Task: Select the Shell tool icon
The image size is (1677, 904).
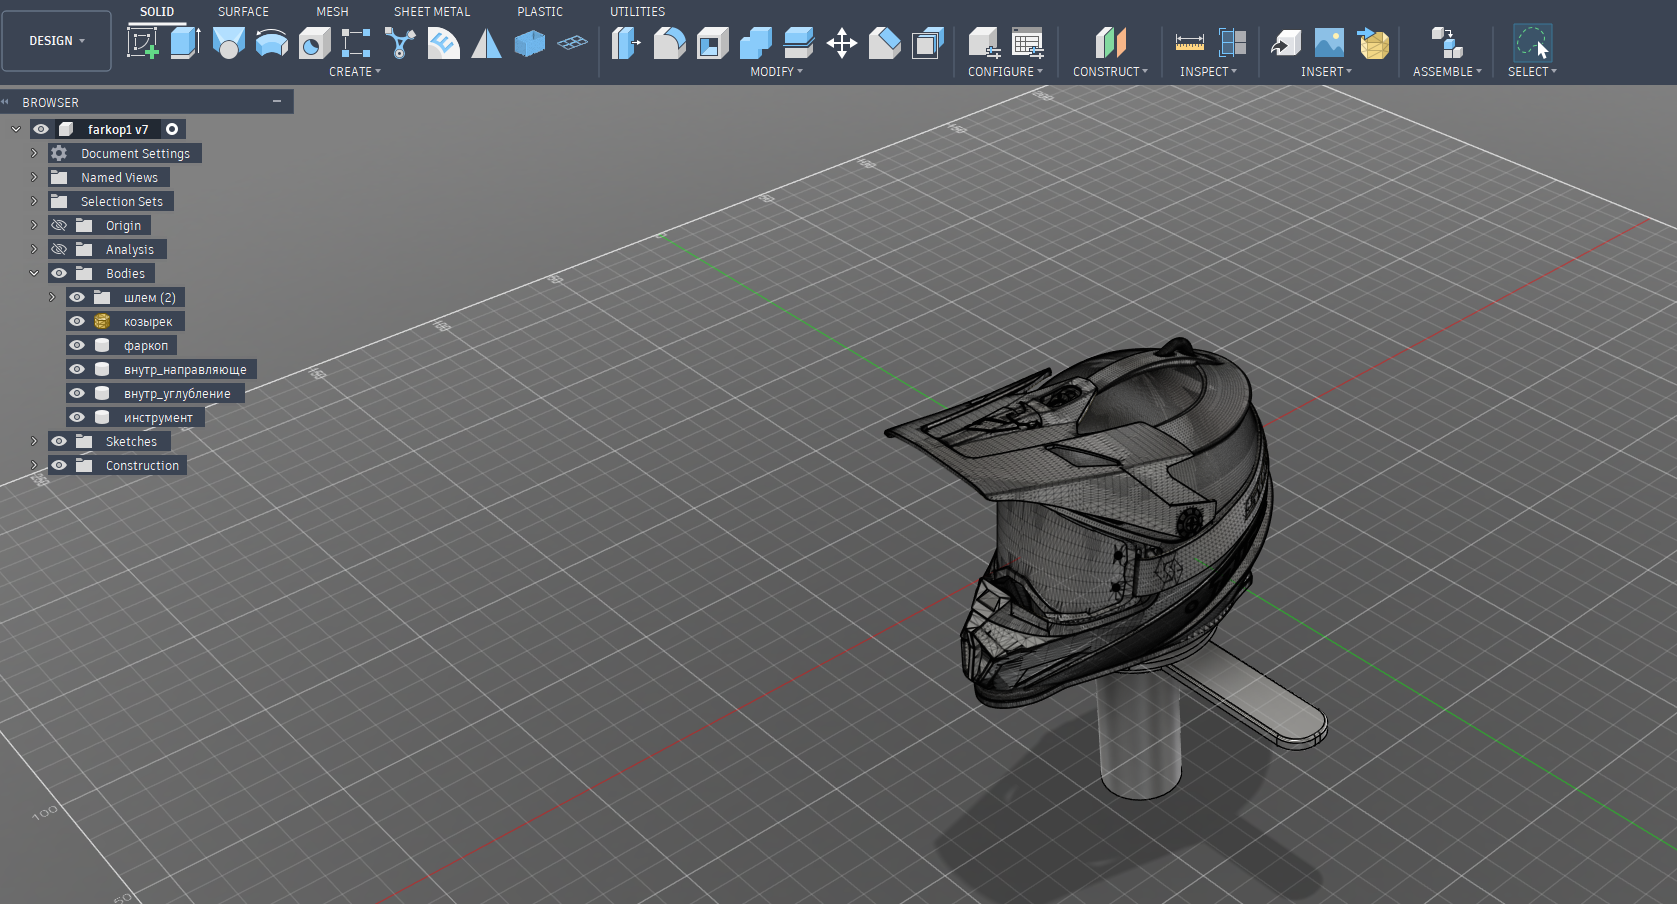Action: point(712,43)
